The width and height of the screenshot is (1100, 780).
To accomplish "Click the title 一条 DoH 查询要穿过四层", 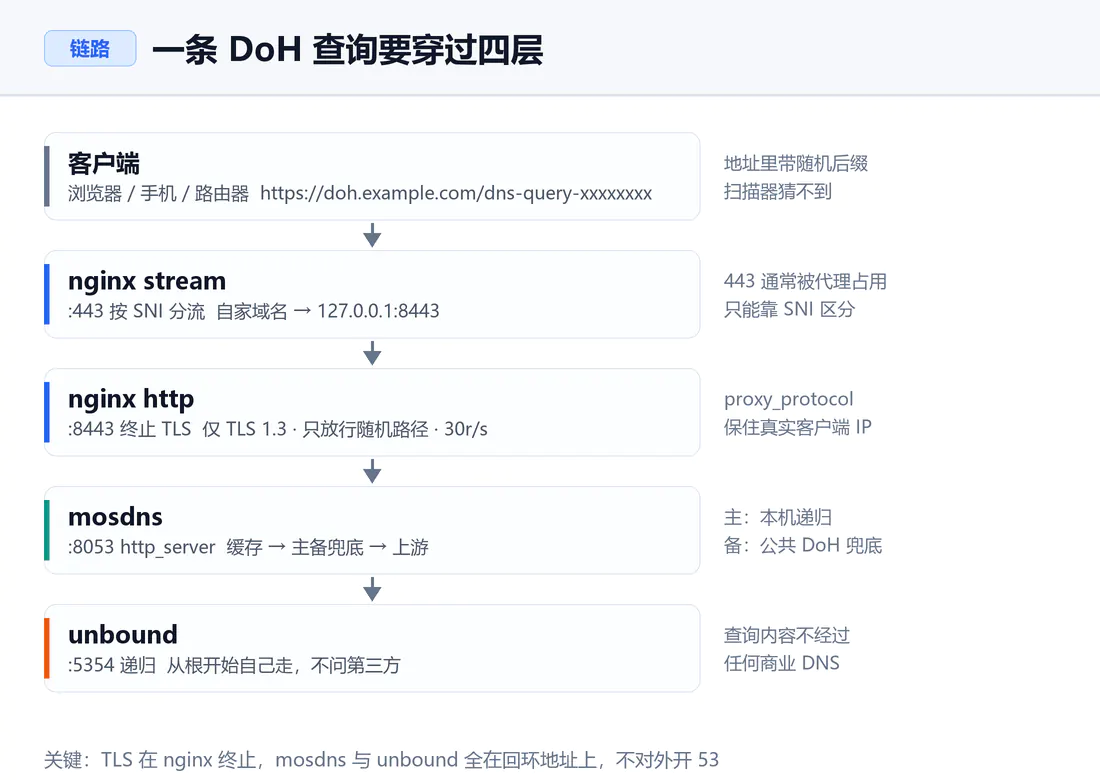I will [347, 50].
